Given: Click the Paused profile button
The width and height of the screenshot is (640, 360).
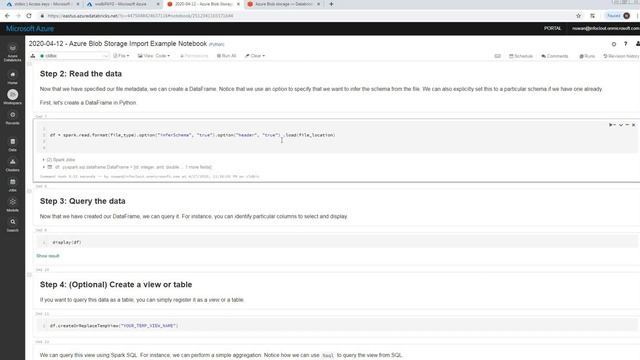Looking at the screenshot, I should [x=618, y=16].
